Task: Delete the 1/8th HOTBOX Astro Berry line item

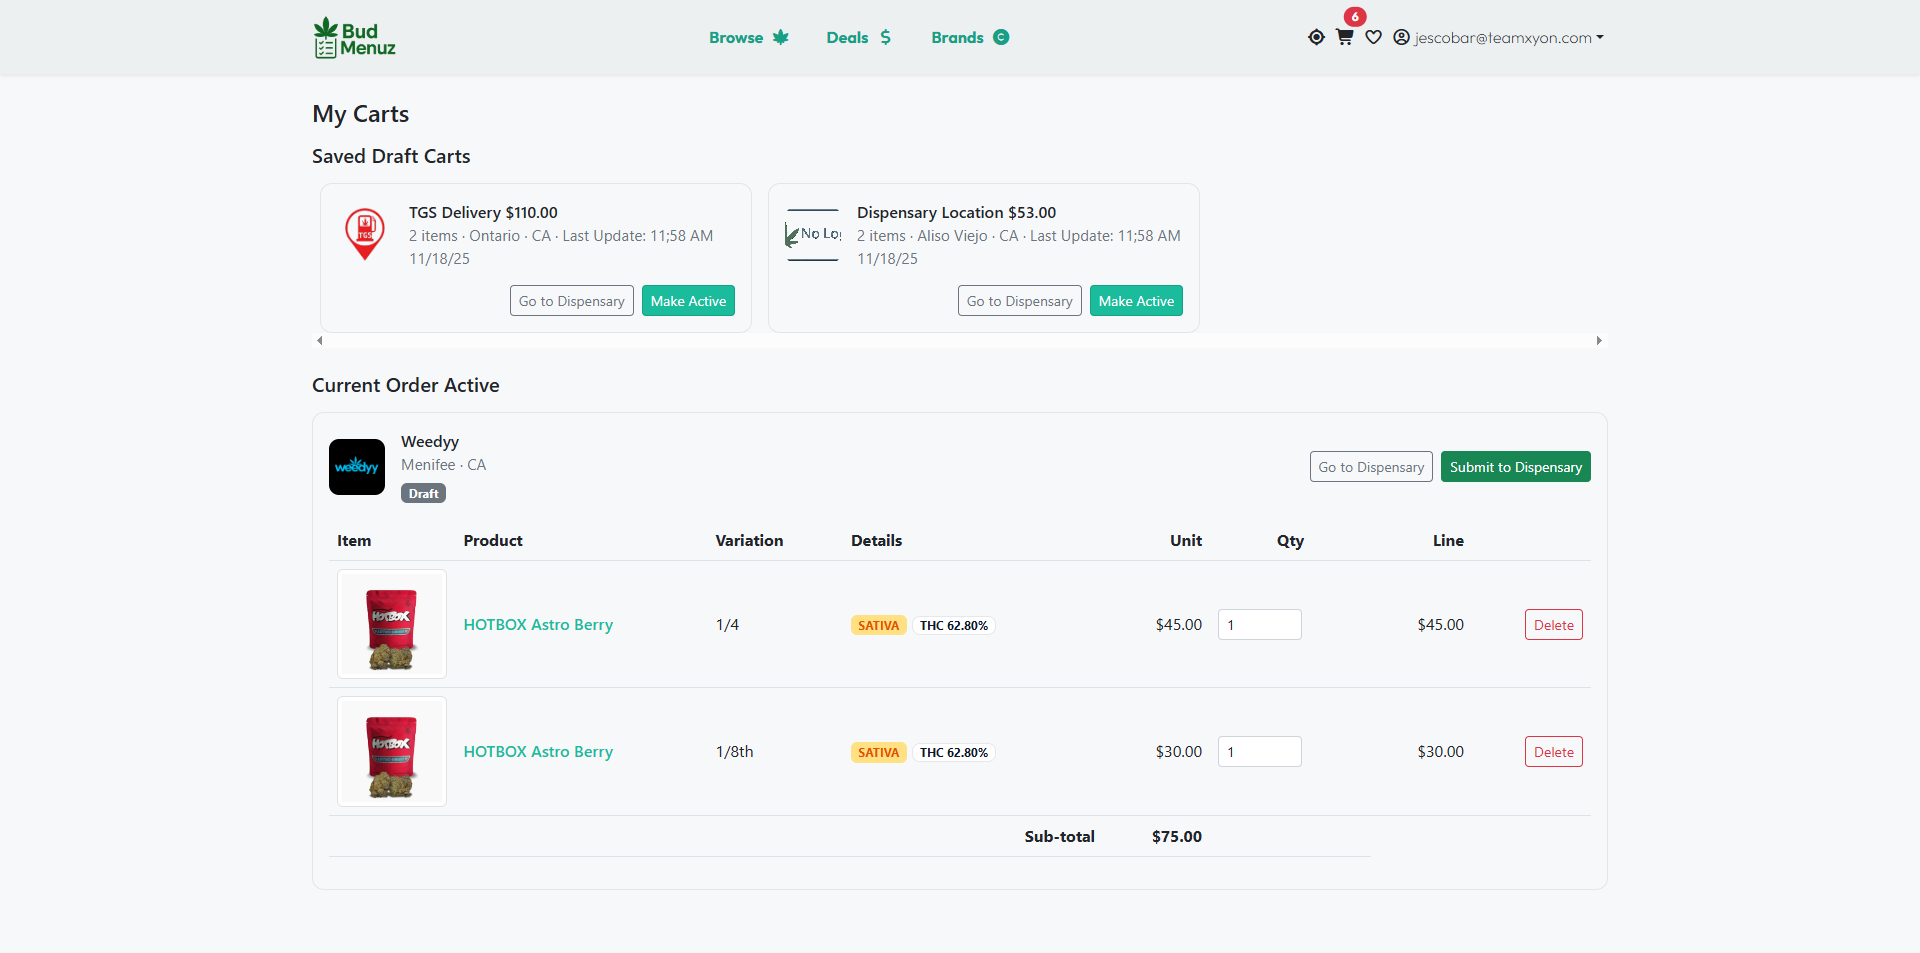Action: coord(1553,751)
